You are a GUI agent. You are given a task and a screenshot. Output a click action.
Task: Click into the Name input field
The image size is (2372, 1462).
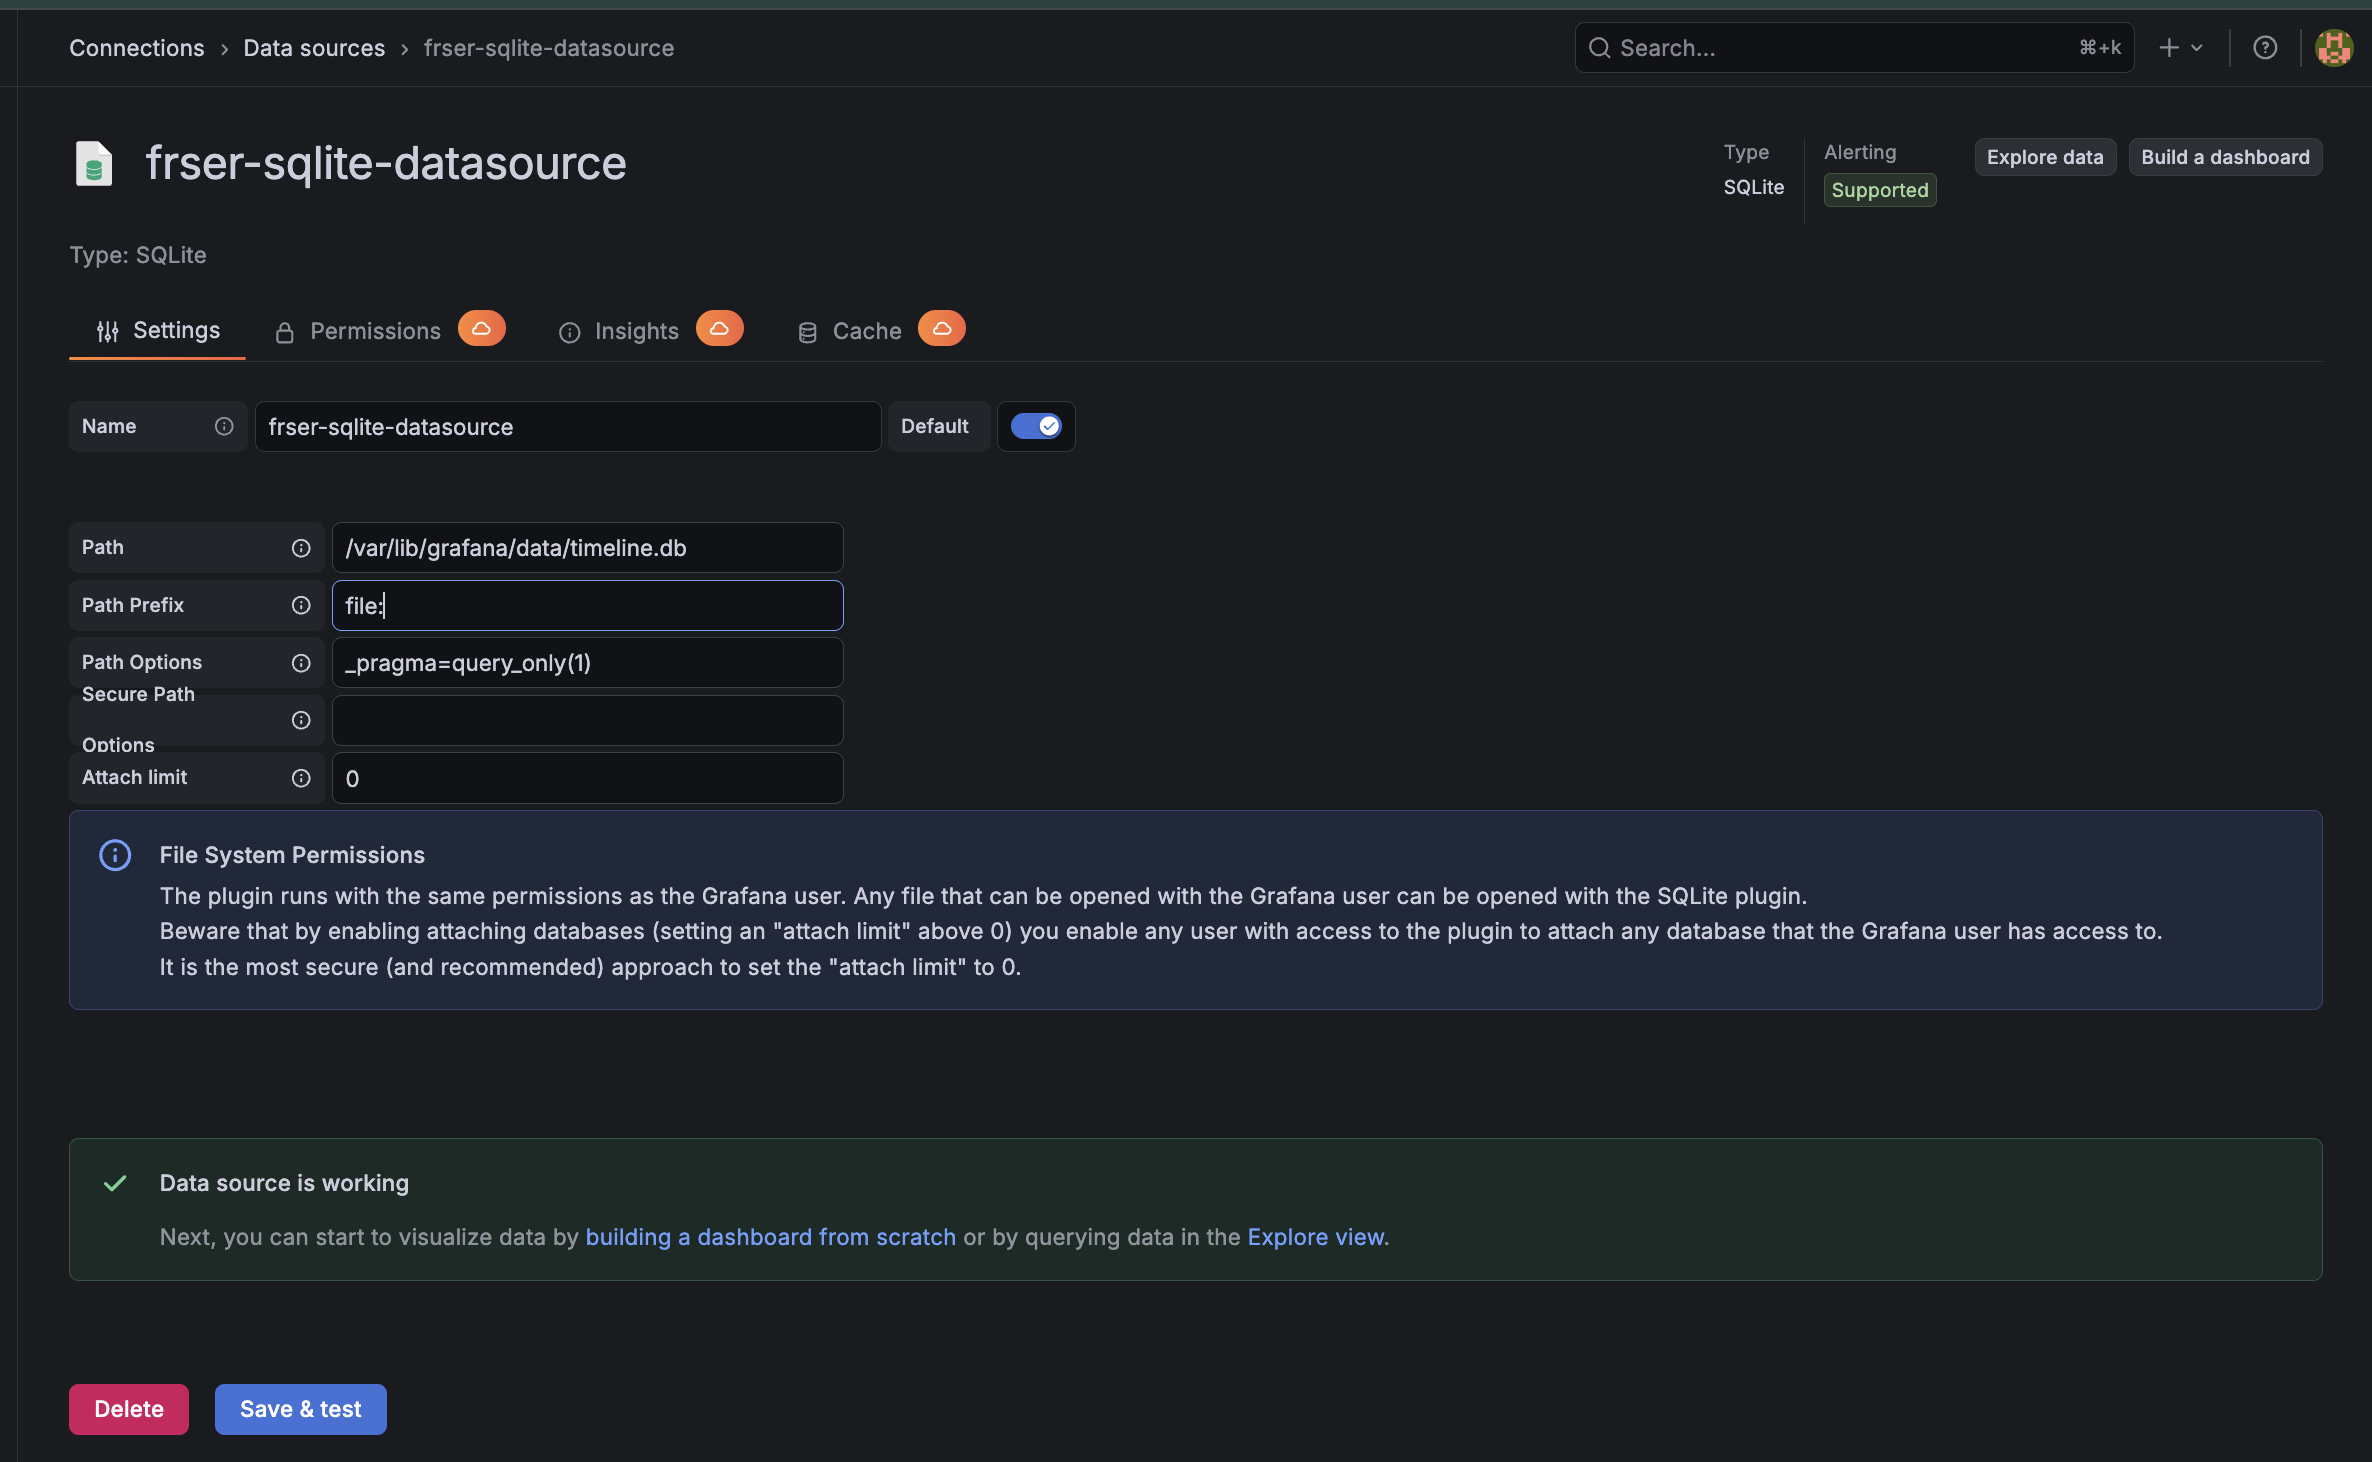tap(568, 427)
